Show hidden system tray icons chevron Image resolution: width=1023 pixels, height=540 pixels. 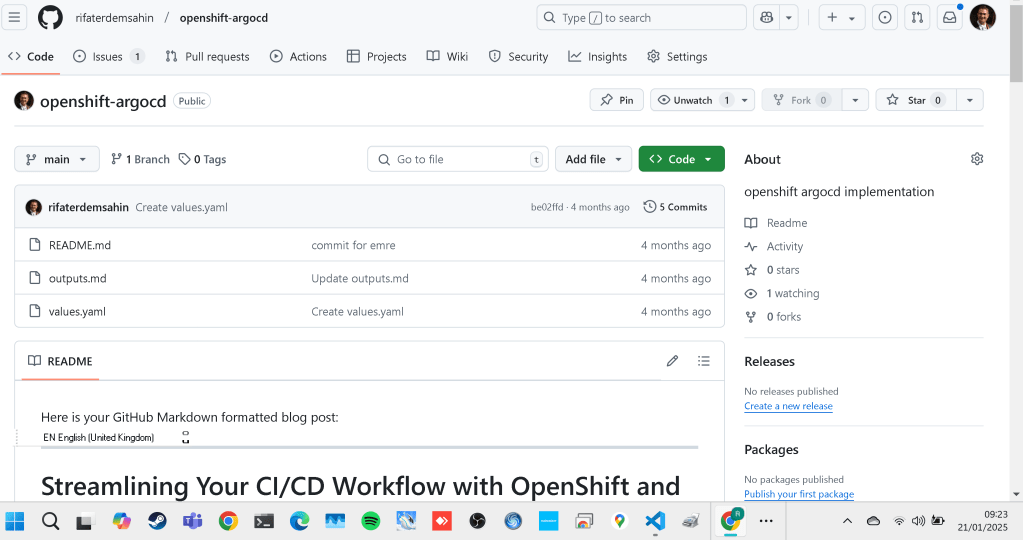coord(847,521)
